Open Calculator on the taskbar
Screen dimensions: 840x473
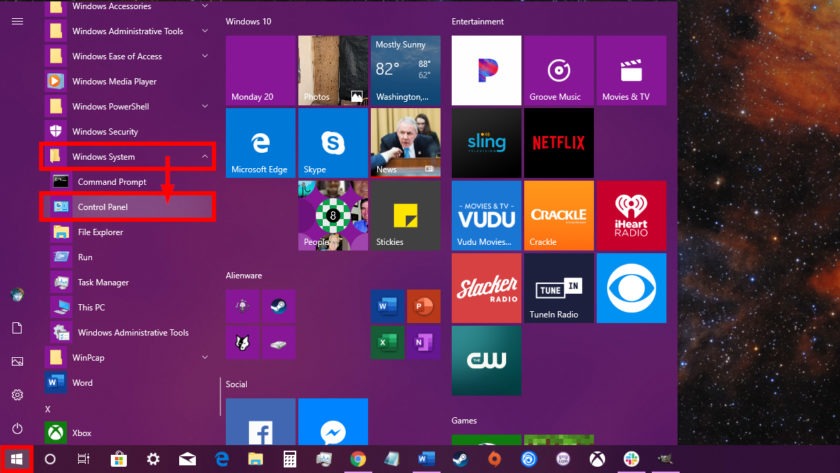290,459
